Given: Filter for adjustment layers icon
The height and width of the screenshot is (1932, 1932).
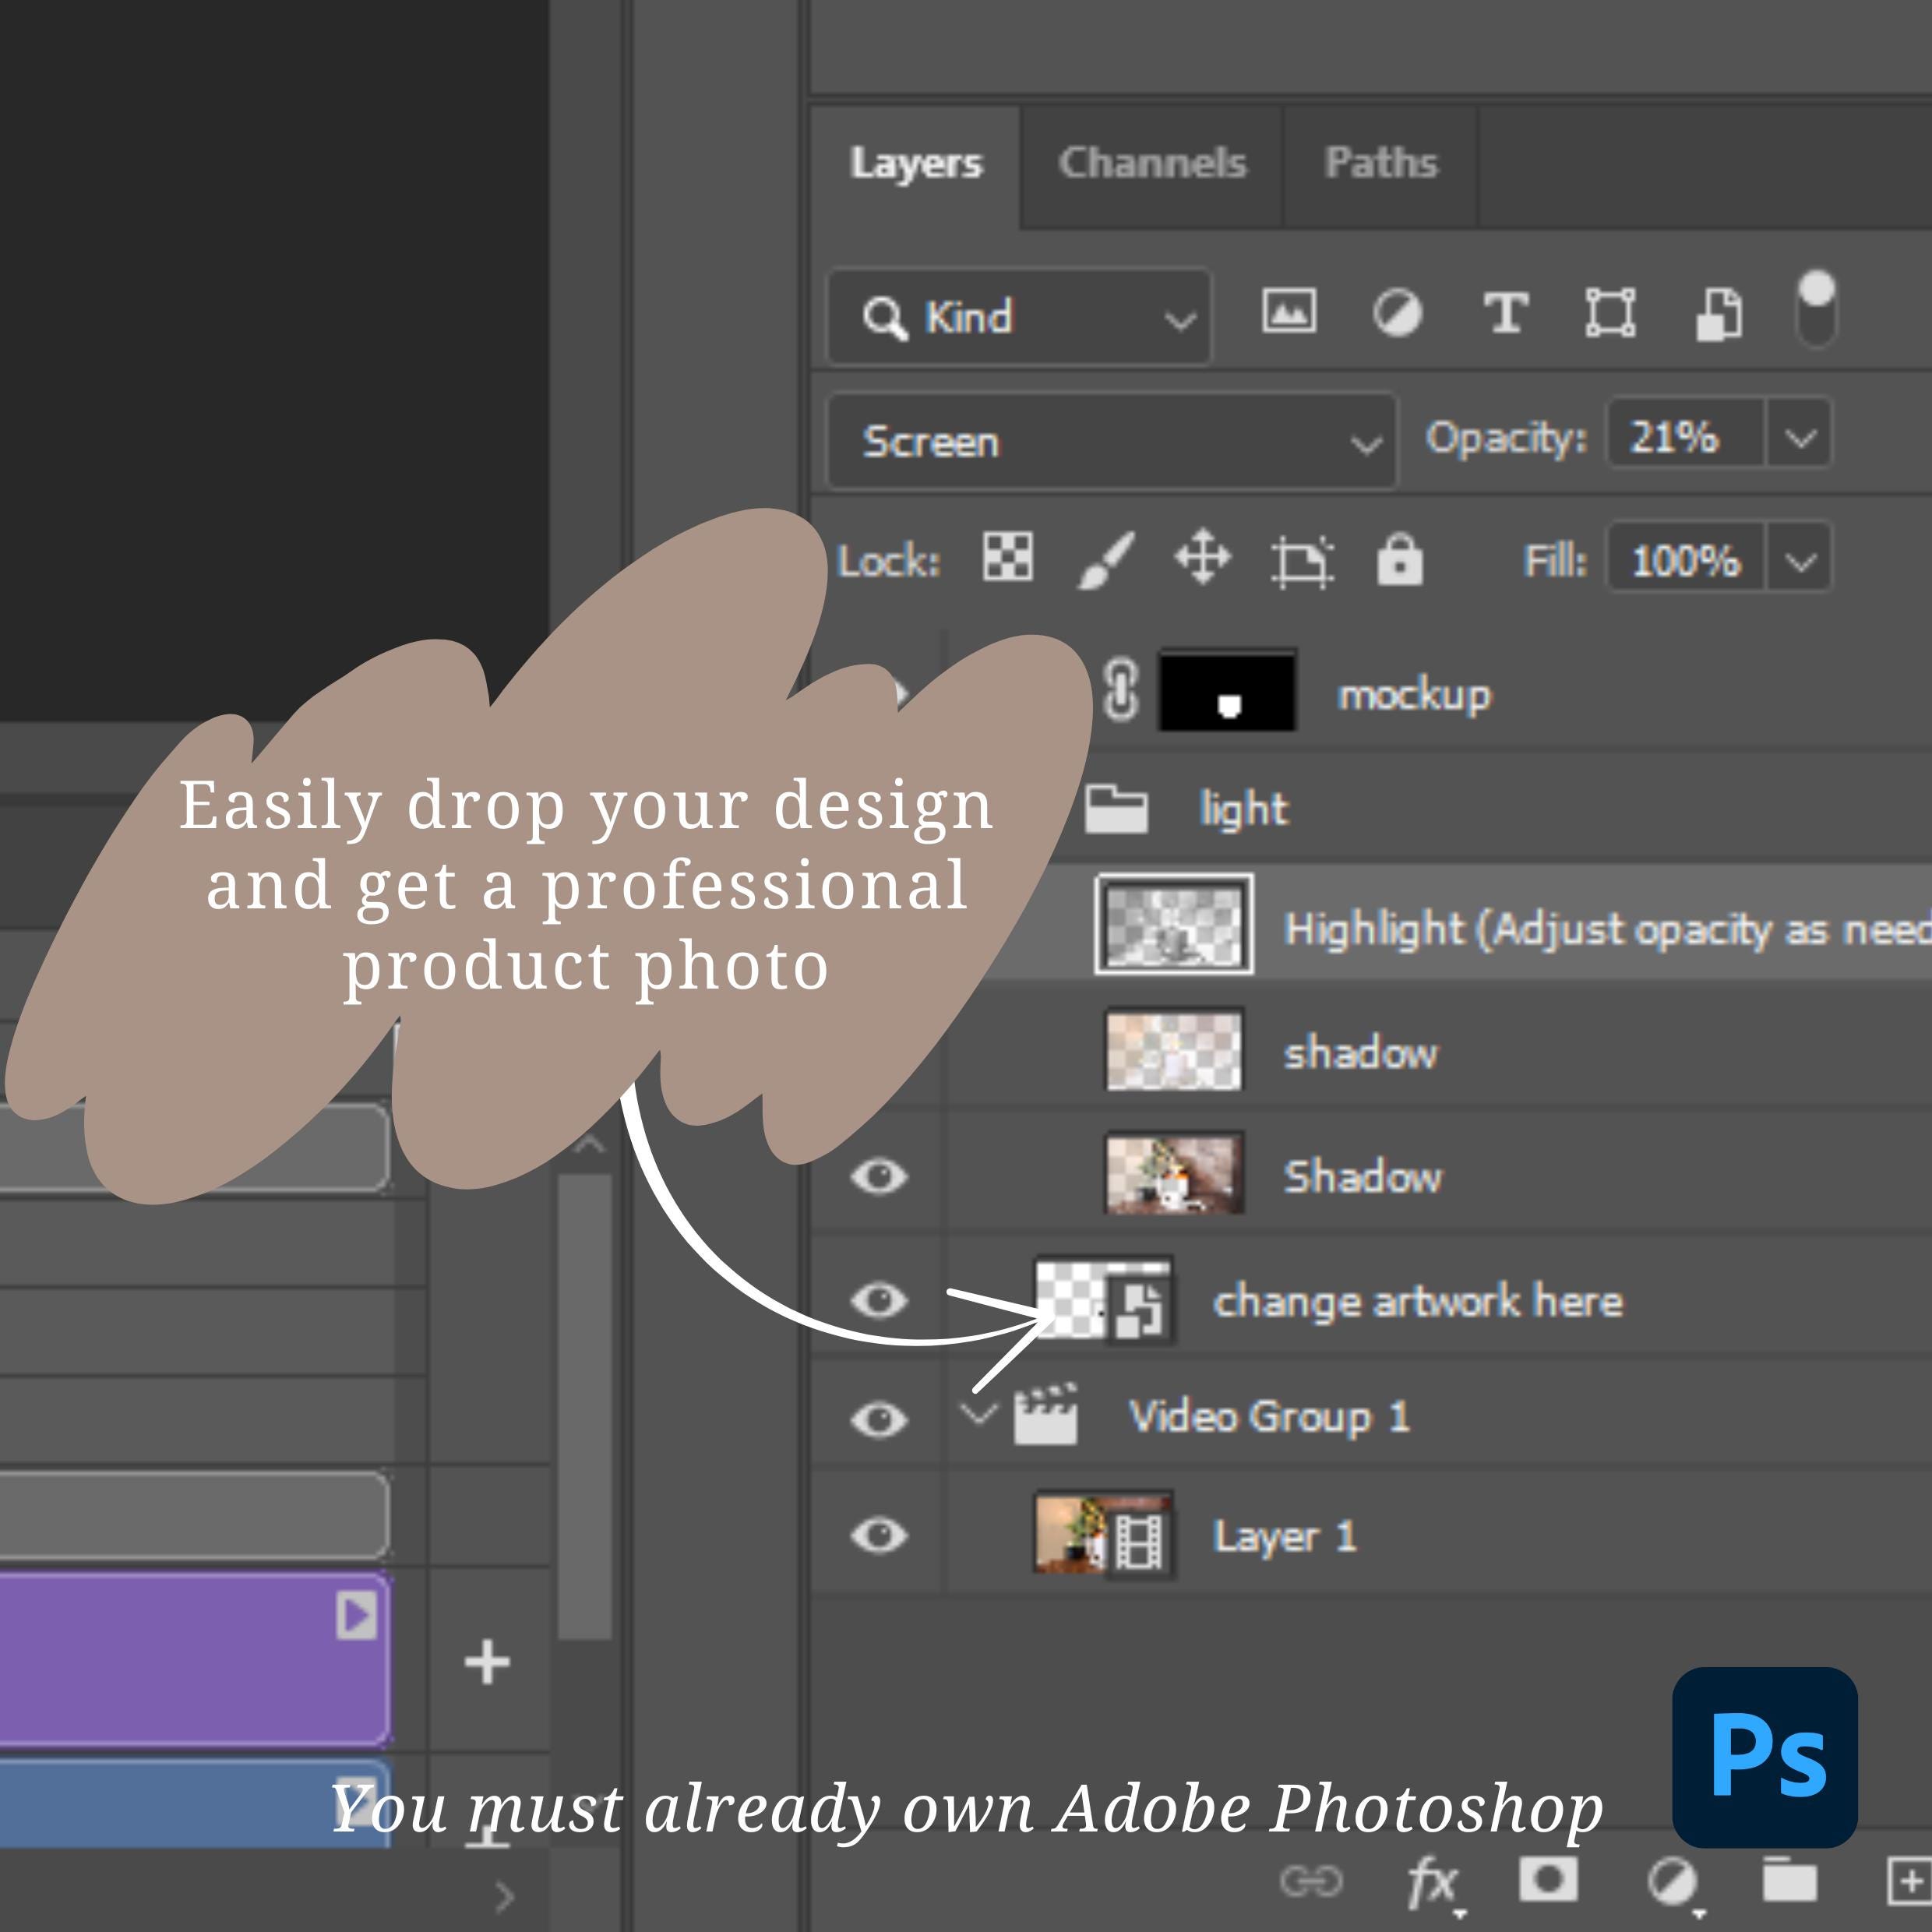Looking at the screenshot, I should [1397, 314].
